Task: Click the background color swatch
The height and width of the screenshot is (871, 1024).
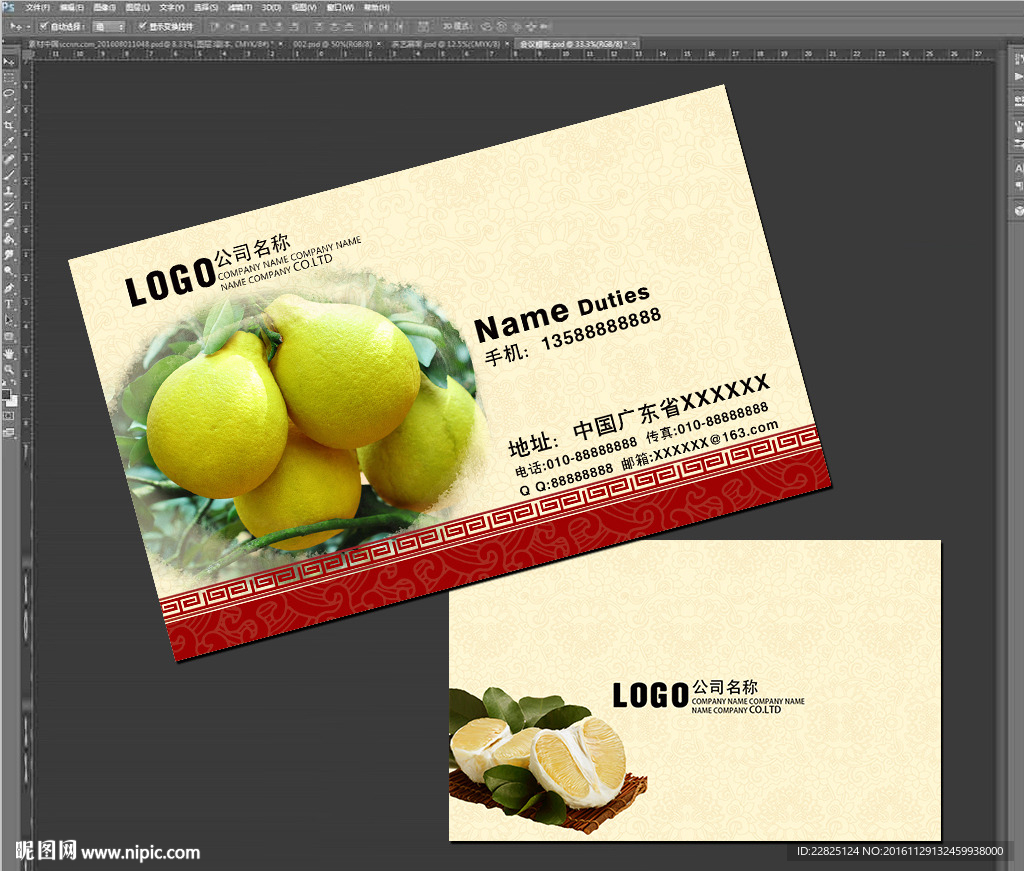Action: pyautogui.click(x=13, y=402)
